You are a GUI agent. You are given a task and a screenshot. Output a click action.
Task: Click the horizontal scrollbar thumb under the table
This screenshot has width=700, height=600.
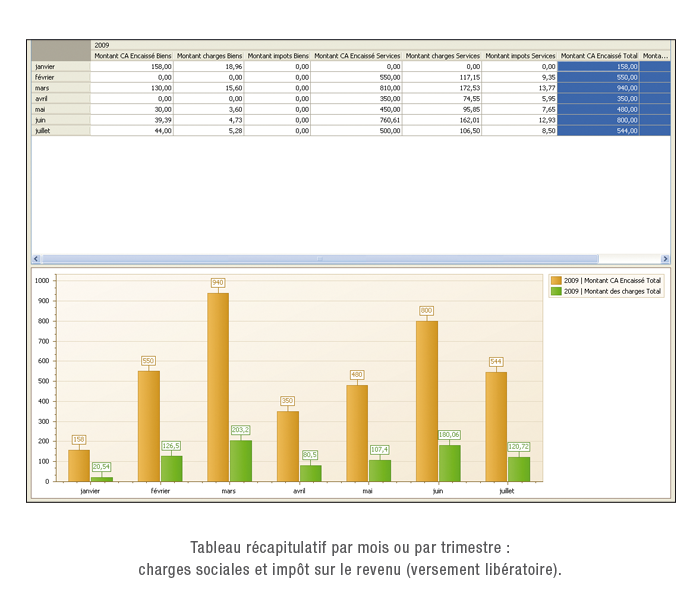click(320, 259)
